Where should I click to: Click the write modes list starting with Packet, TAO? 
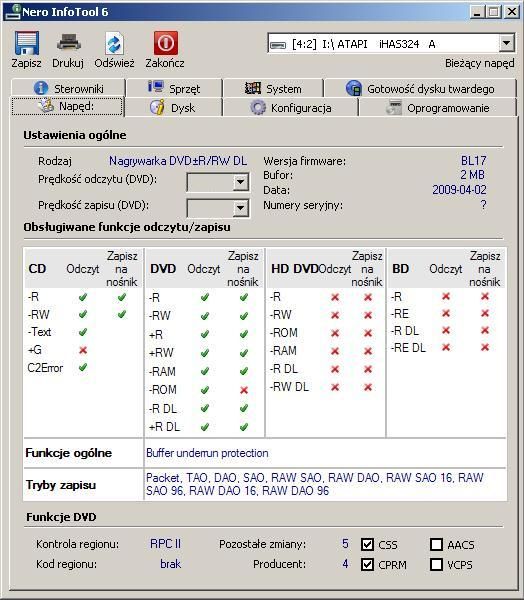coord(315,484)
